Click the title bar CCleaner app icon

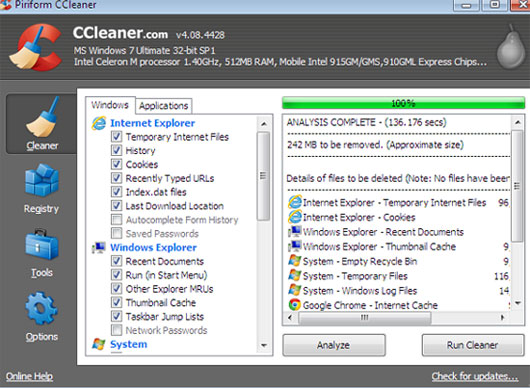5,5
